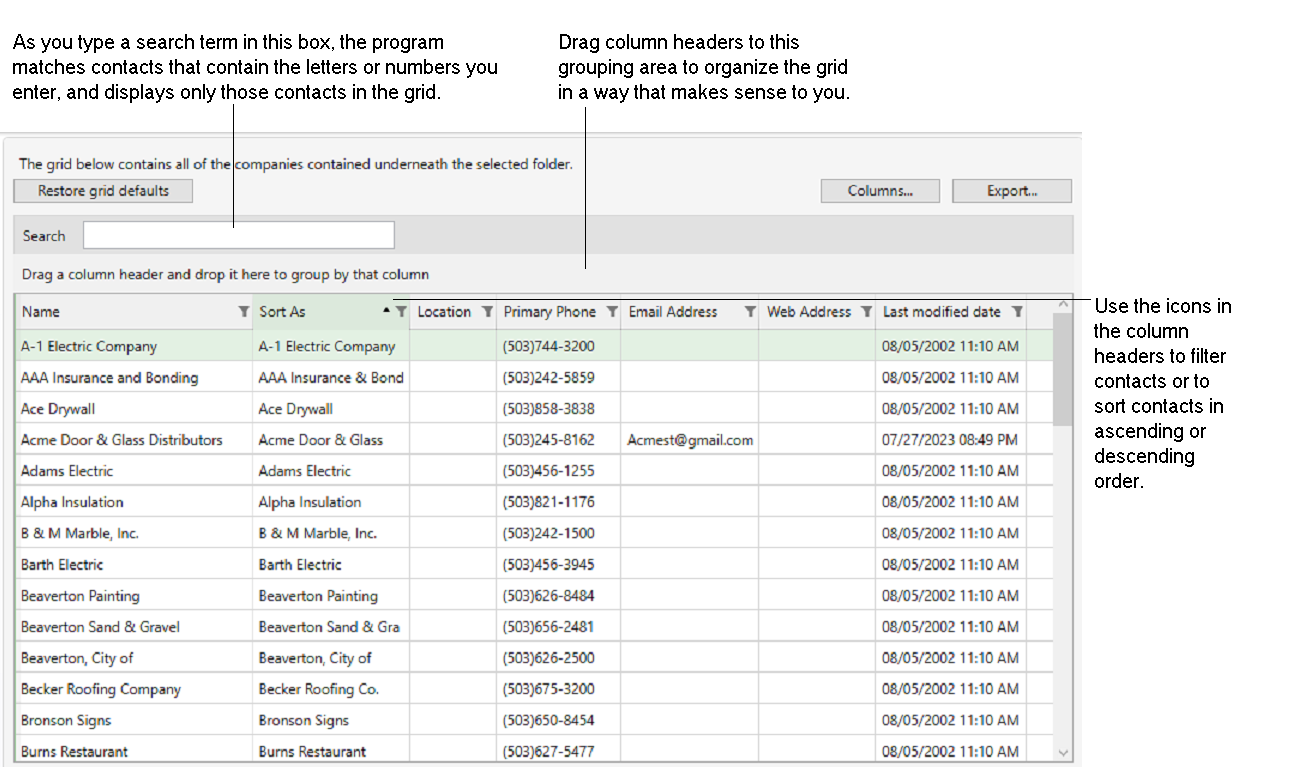Open the Email Address column filter funnel

pos(750,312)
